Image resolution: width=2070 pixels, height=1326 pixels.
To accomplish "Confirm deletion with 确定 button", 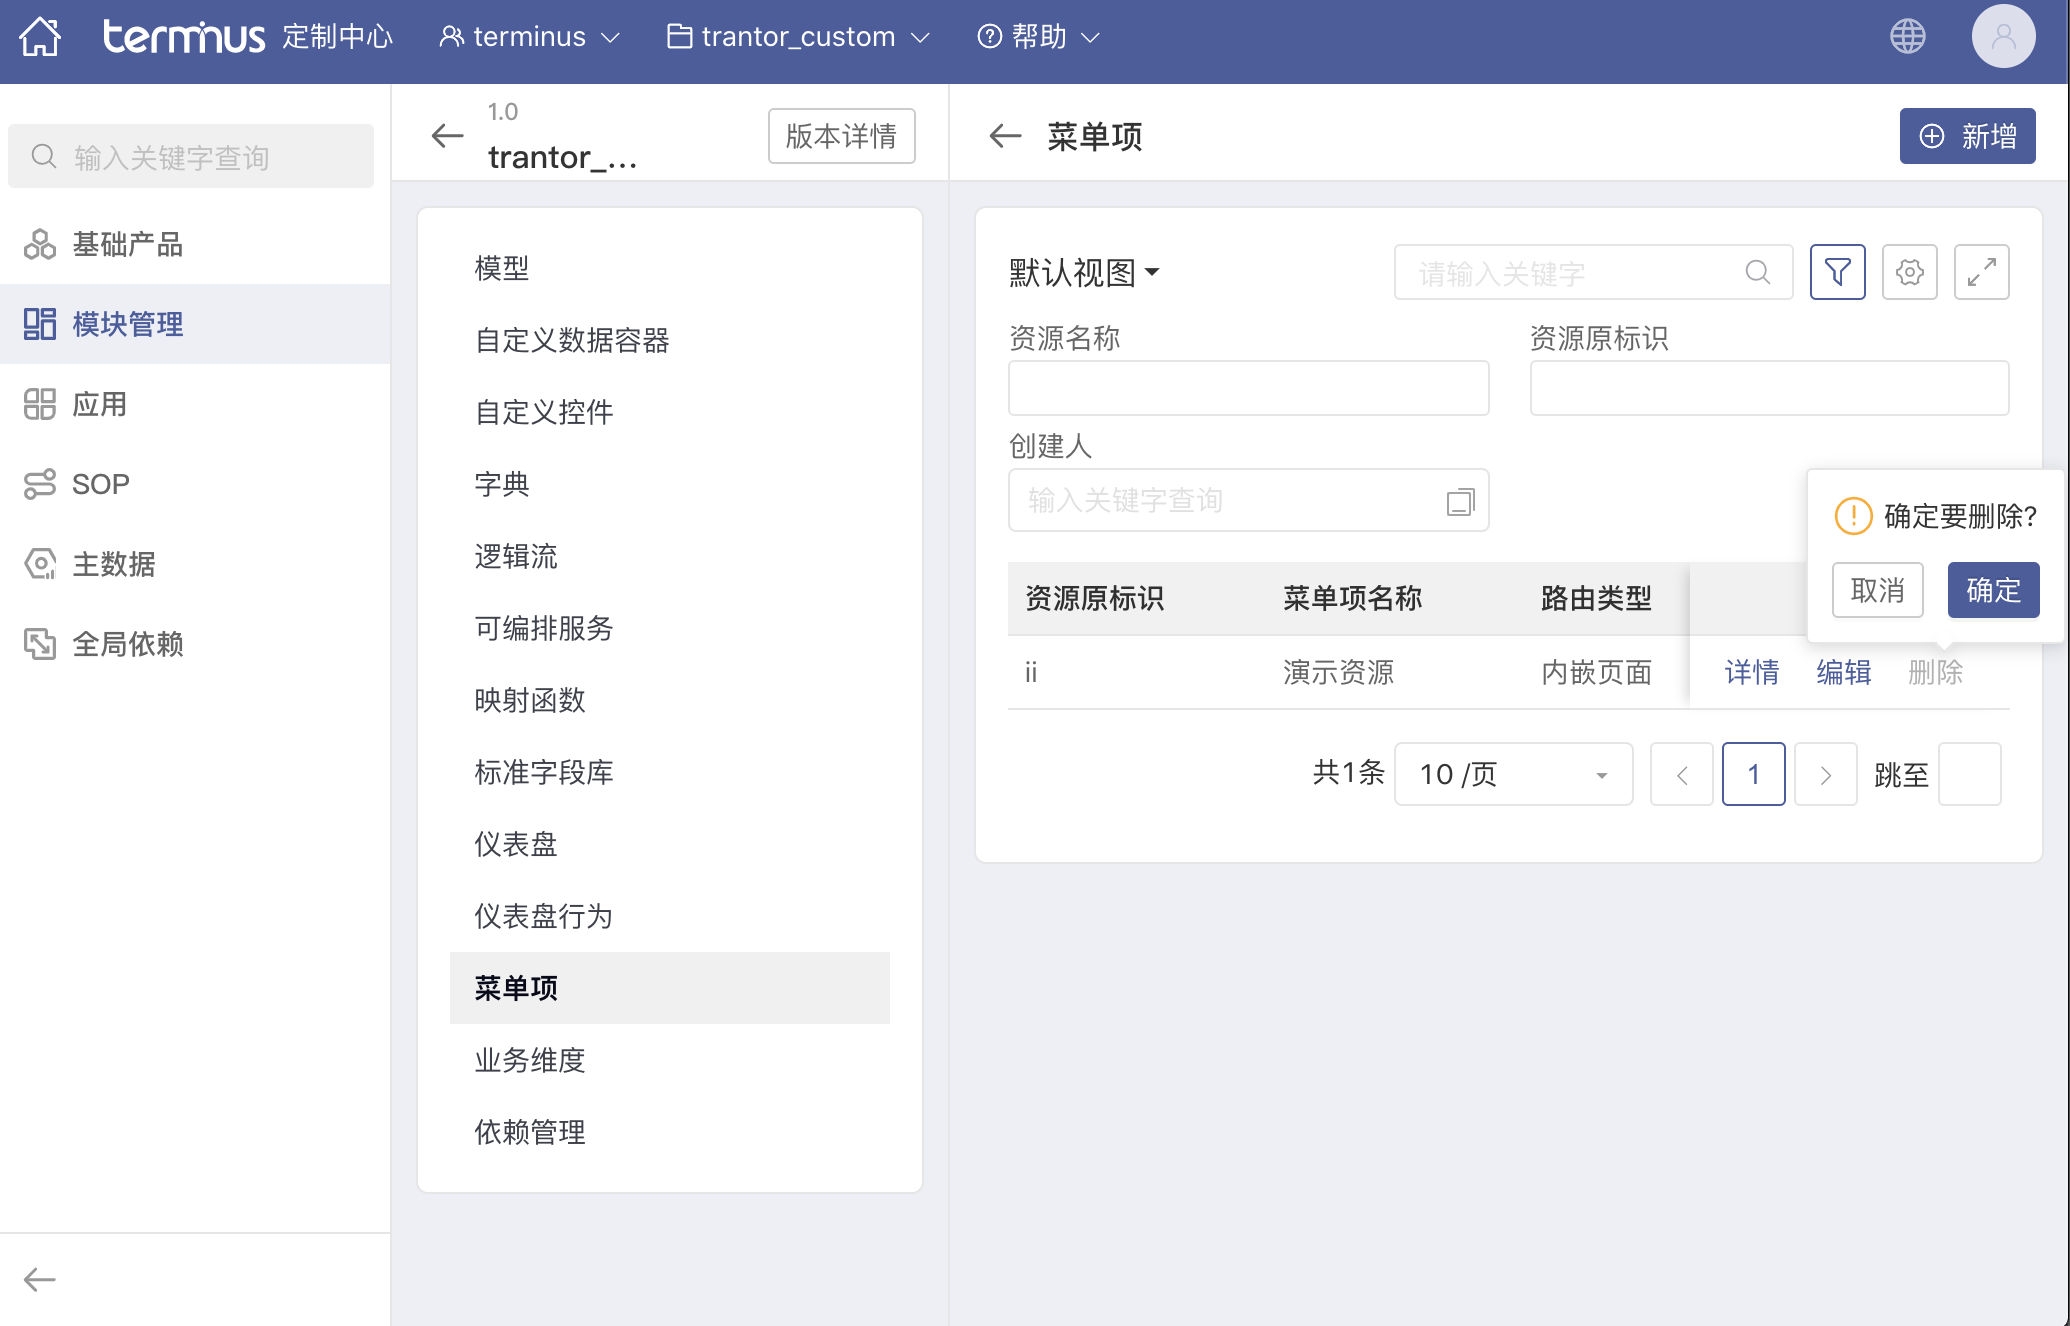I will [1993, 590].
